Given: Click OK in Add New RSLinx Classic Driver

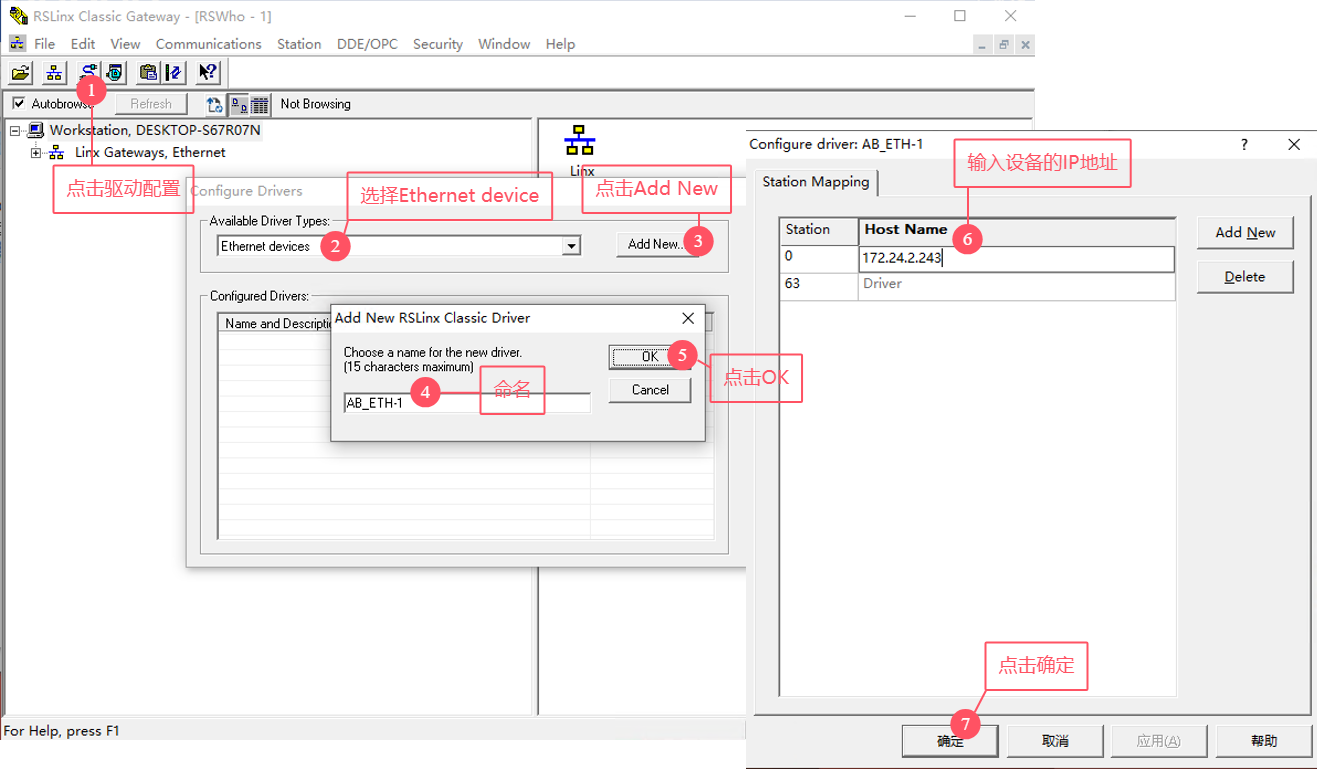Looking at the screenshot, I should click(650, 356).
